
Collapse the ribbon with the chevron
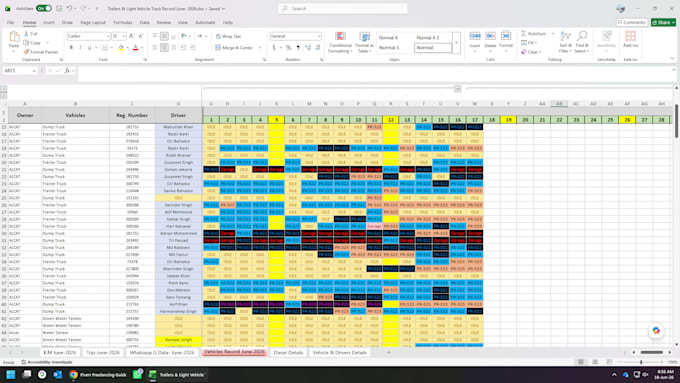[672, 59]
